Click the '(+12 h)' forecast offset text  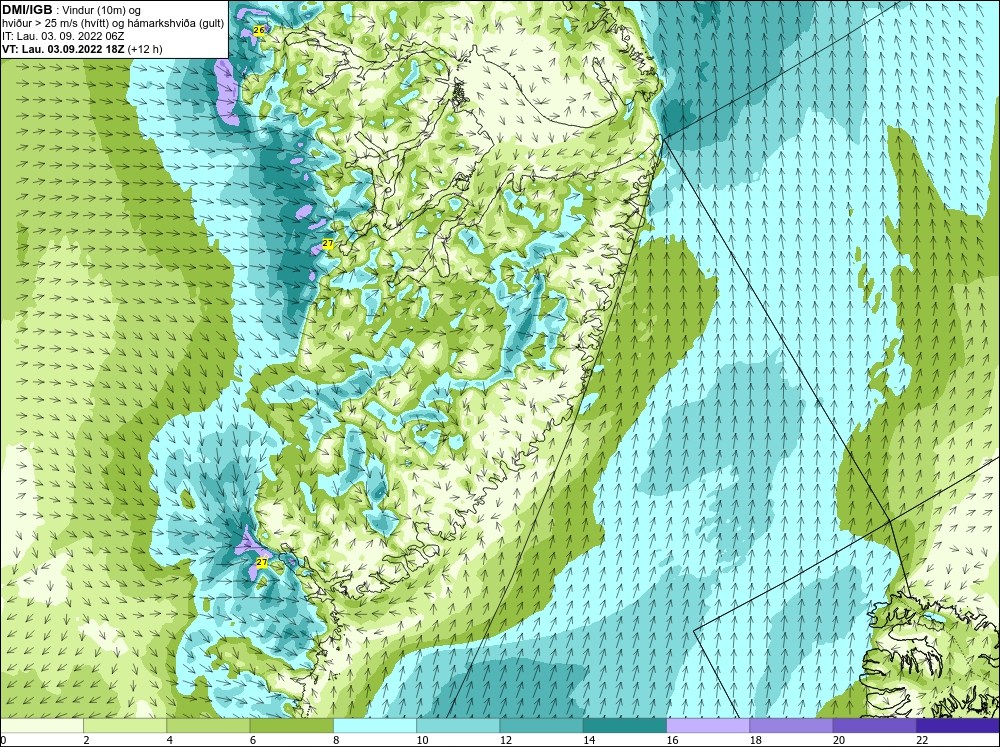coord(145,49)
